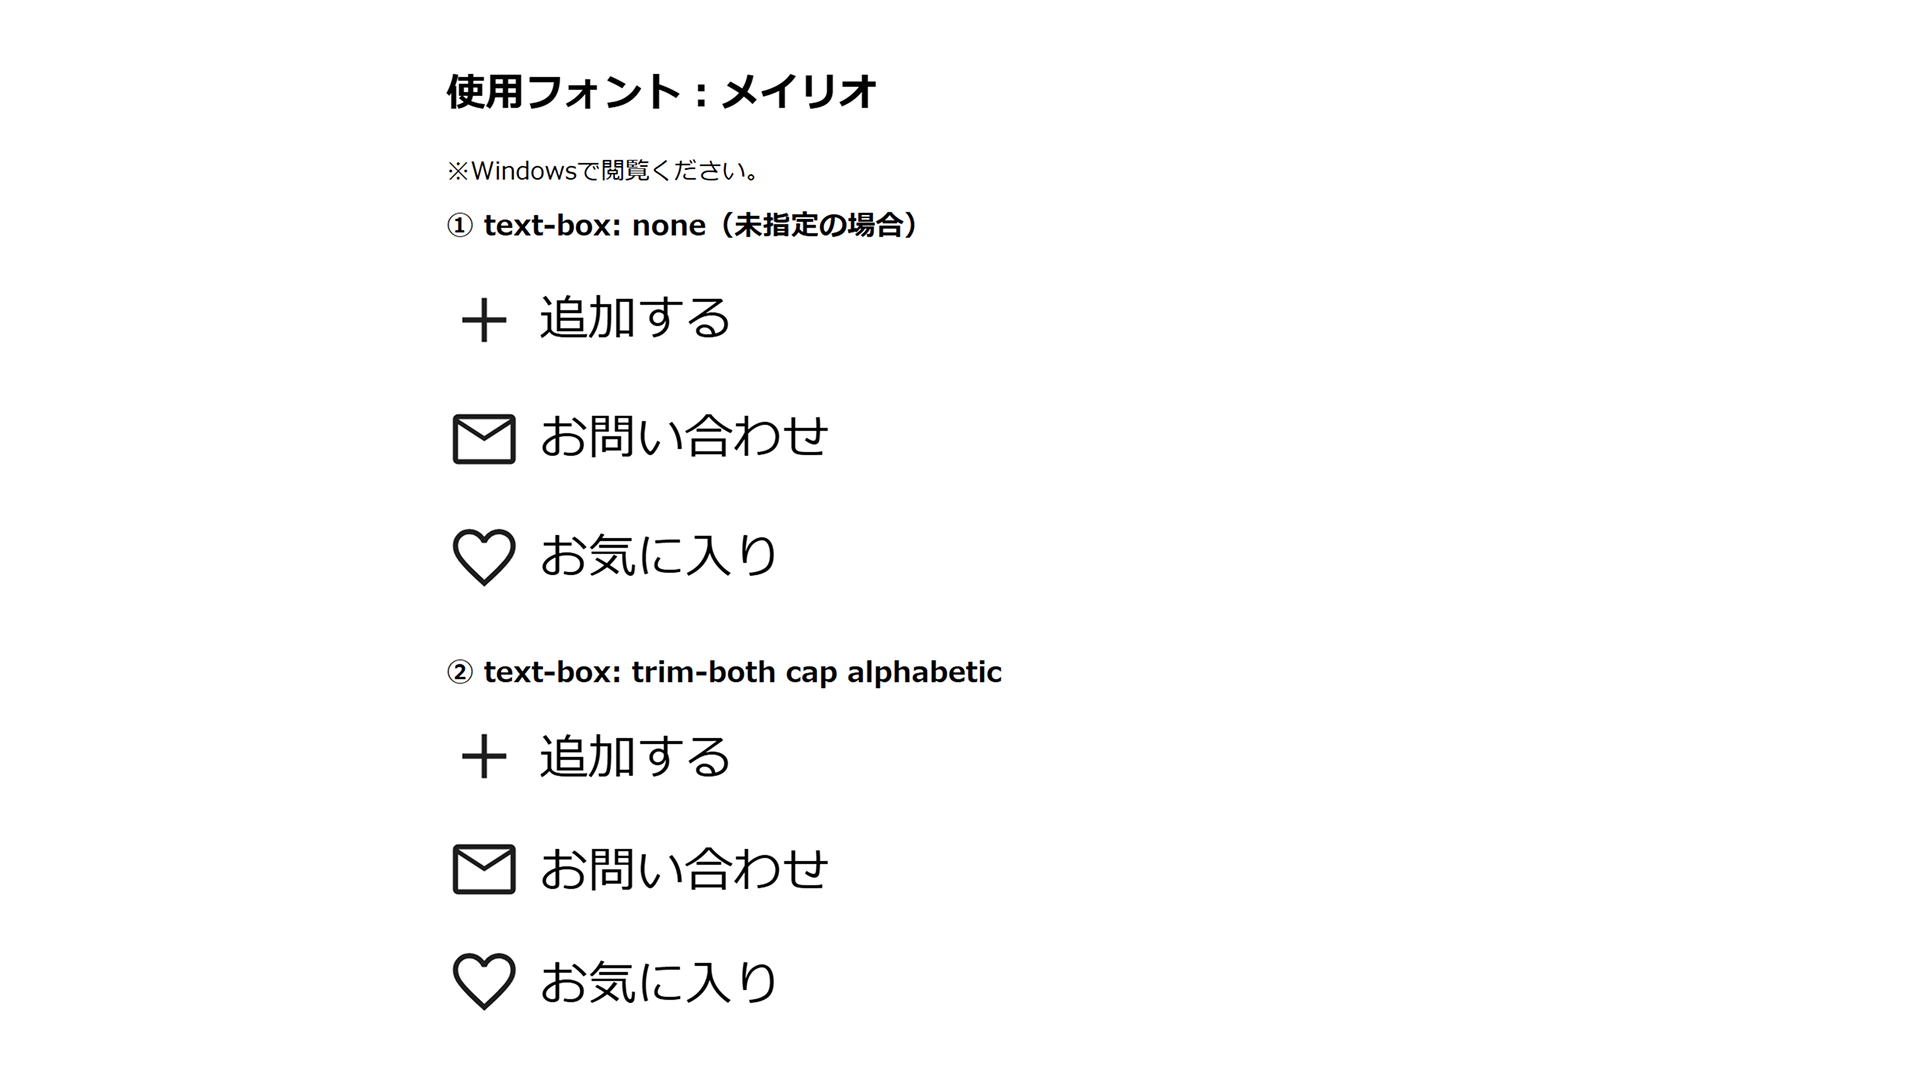Click the mail envelope icon second section
1920x1080 pixels.
pyautogui.click(x=481, y=866)
